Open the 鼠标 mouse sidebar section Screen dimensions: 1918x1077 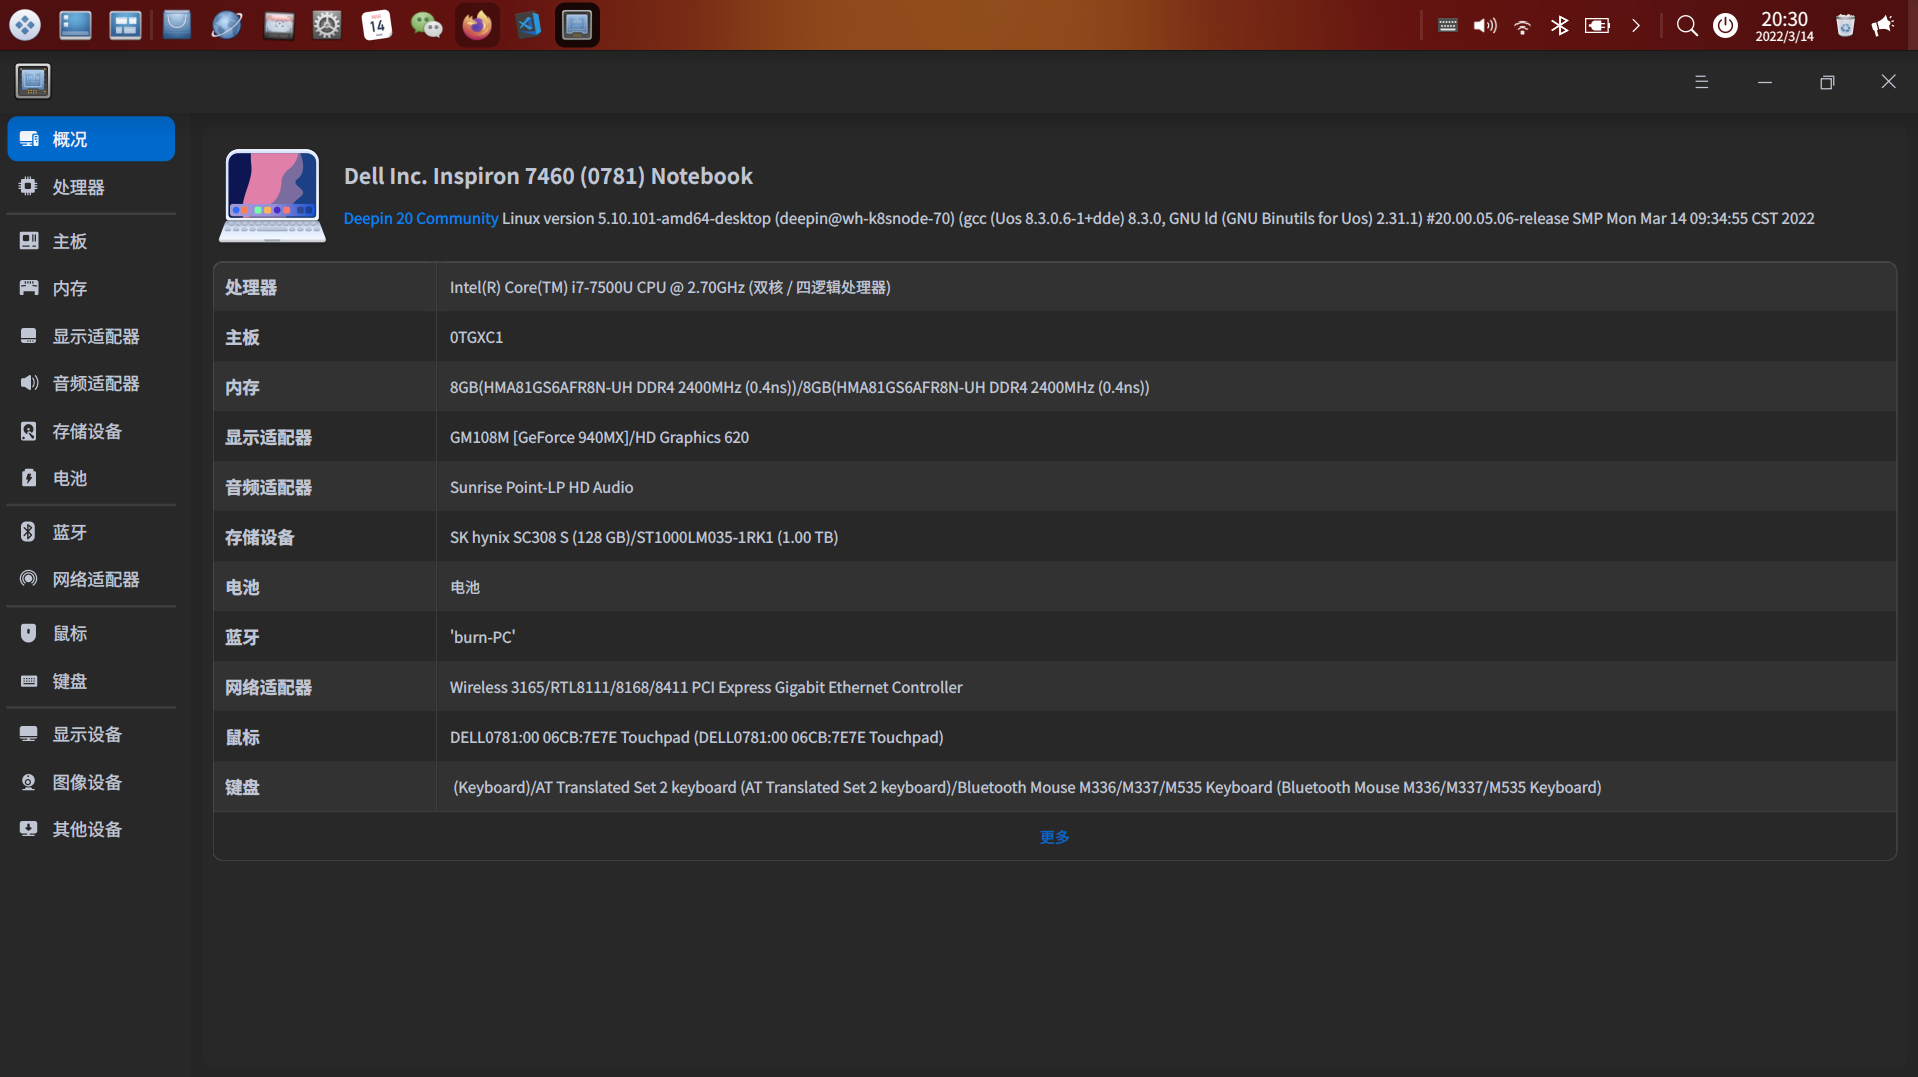[91, 633]
